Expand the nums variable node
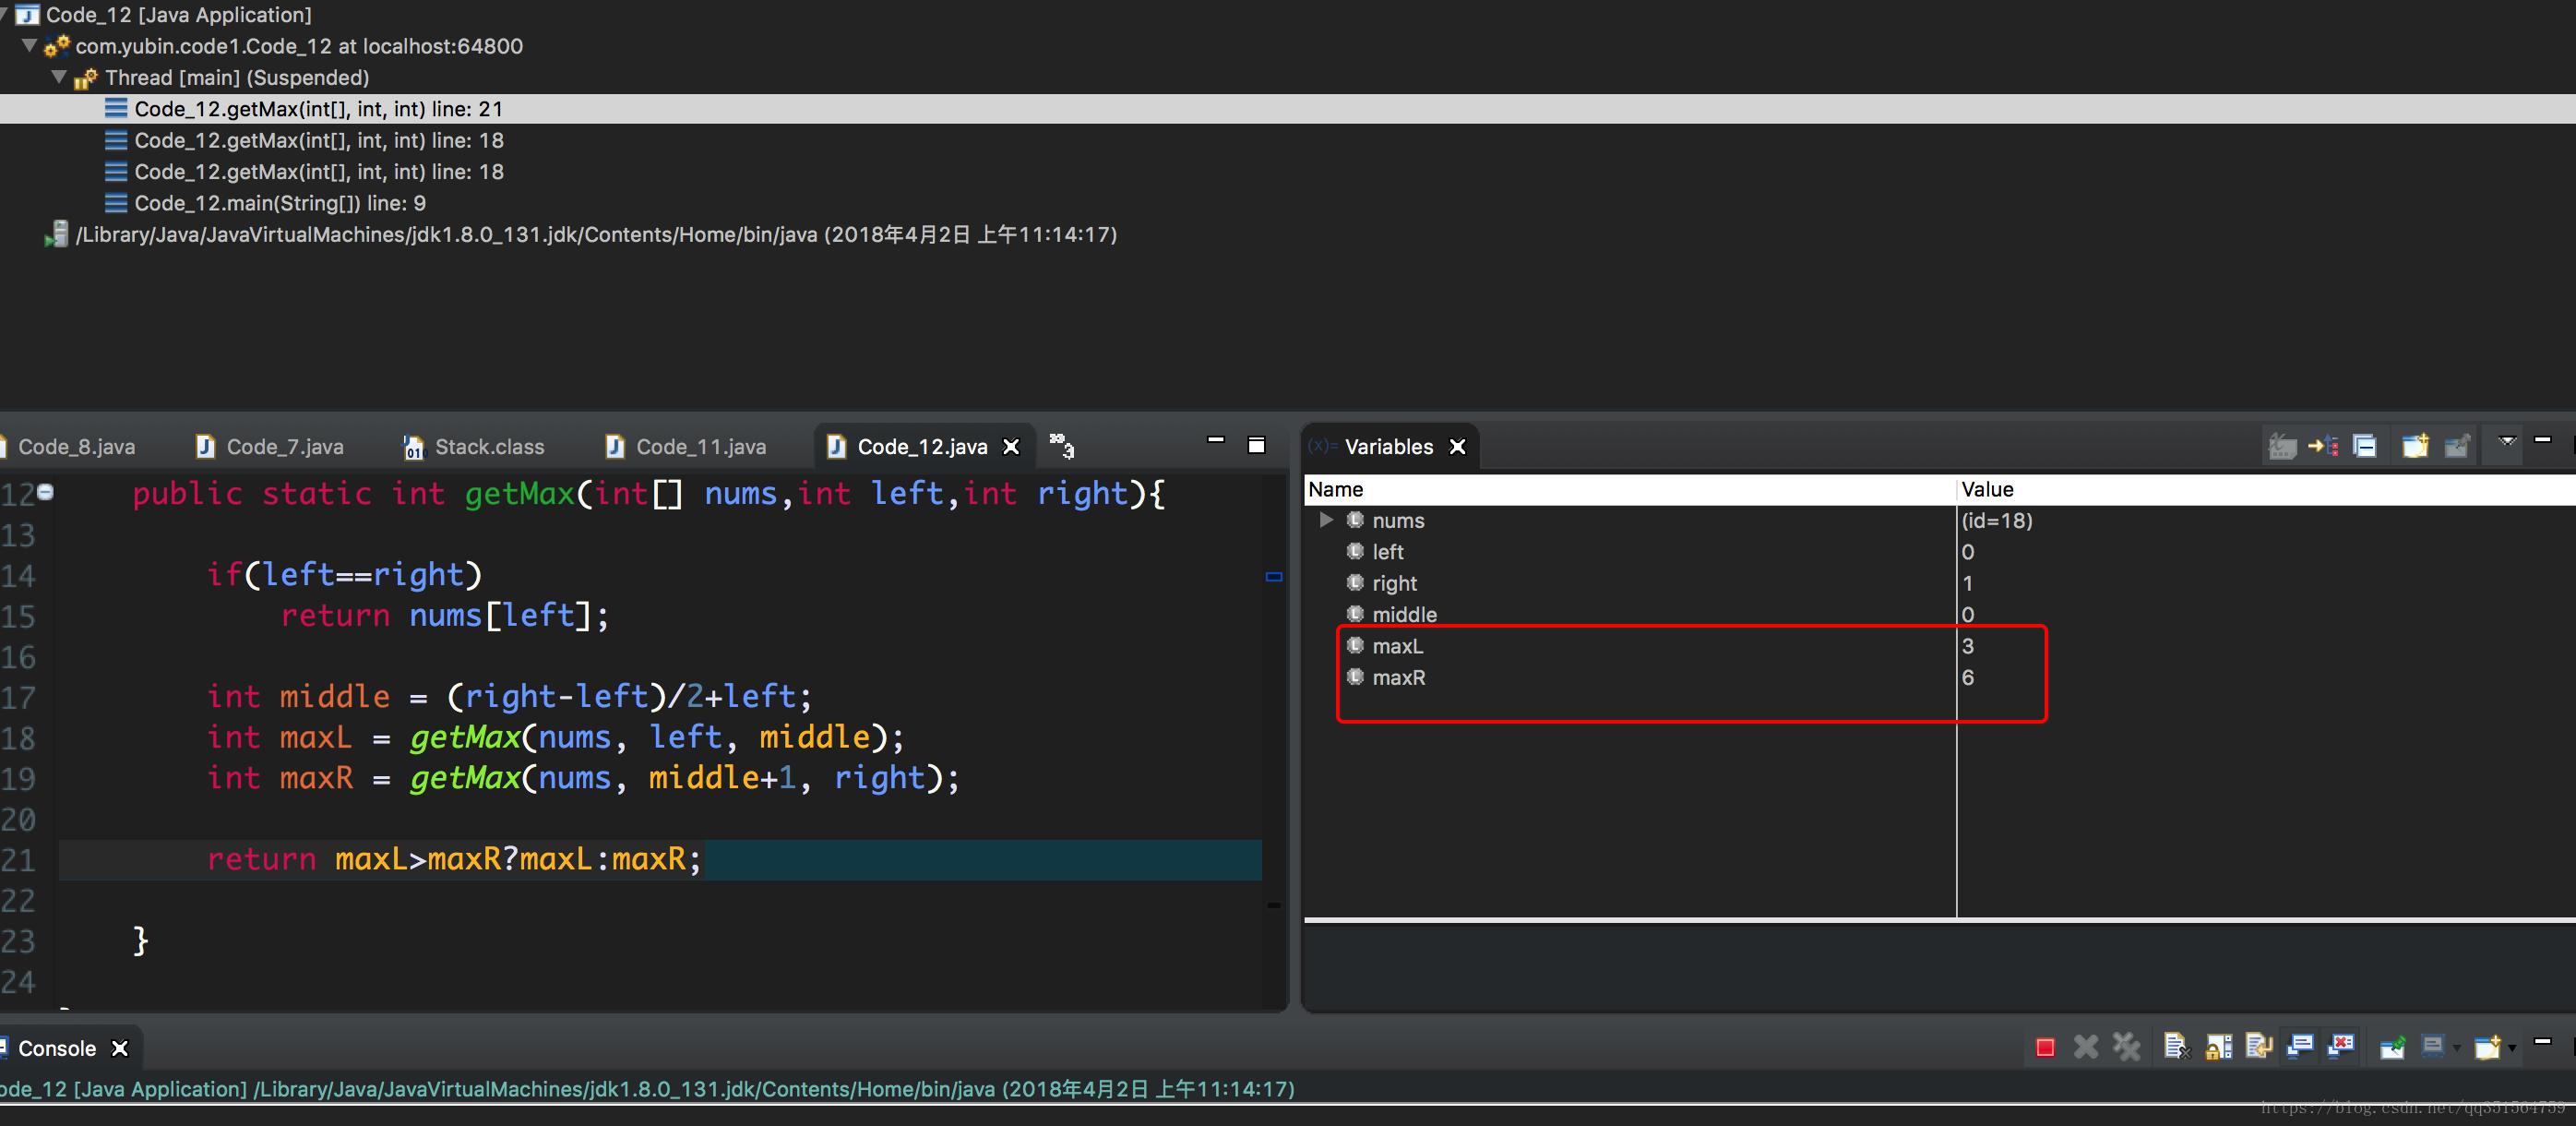 click(1326, 520)
